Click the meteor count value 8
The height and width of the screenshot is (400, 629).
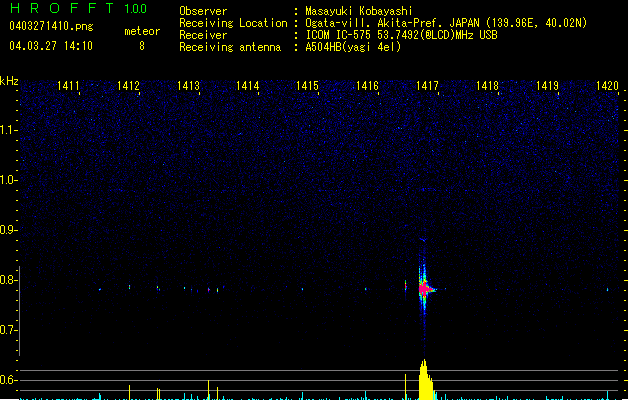(x=141, y=46)
